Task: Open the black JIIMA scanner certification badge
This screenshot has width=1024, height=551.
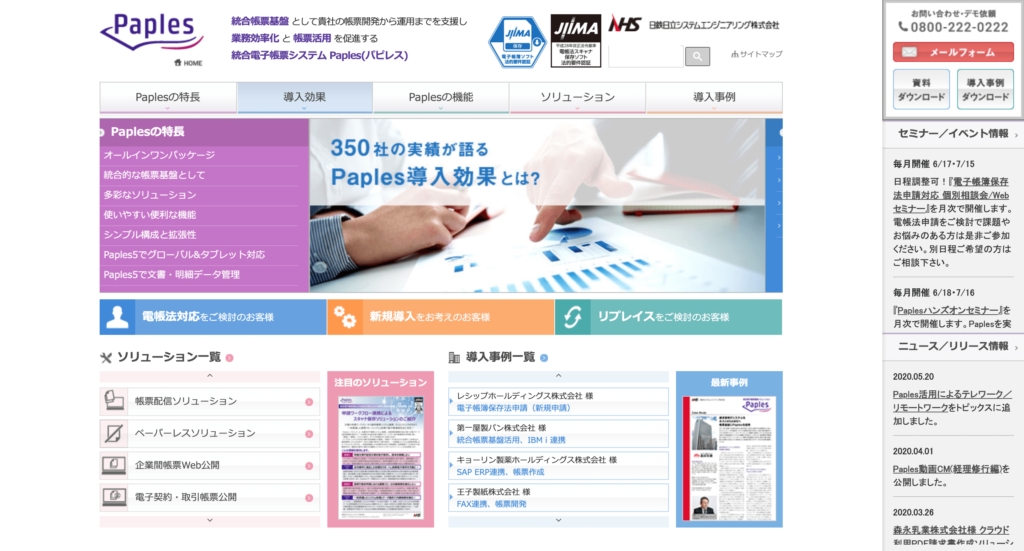Action: (575, 41)
